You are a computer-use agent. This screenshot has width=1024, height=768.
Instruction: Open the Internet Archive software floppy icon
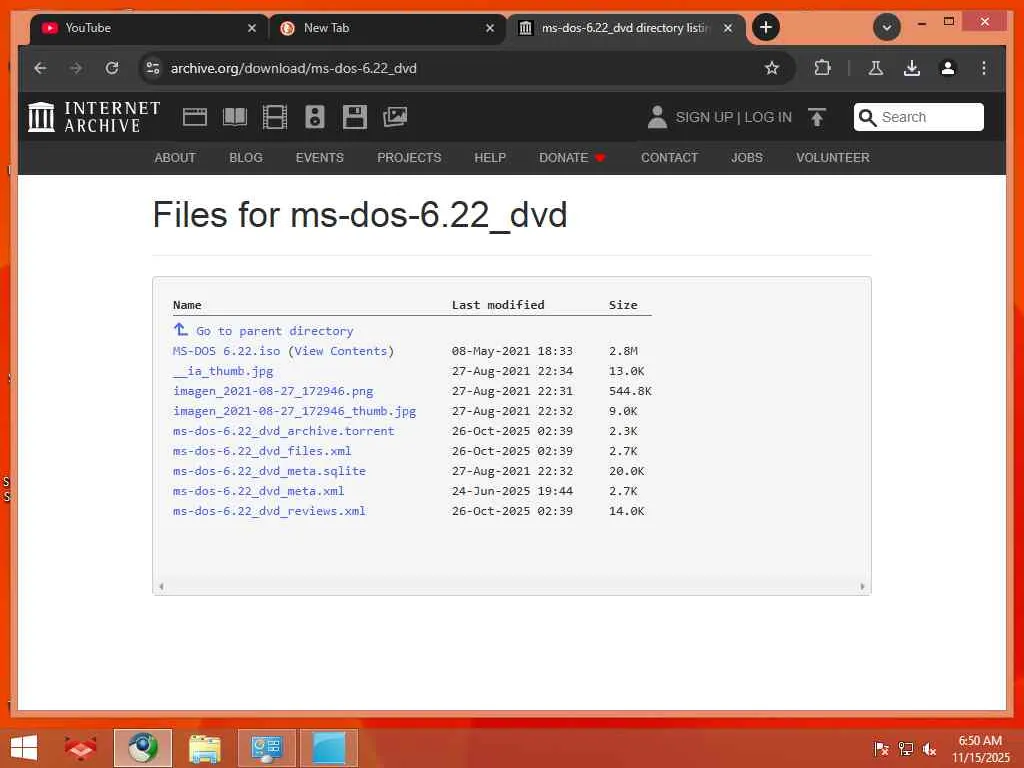tap(355, 118)
